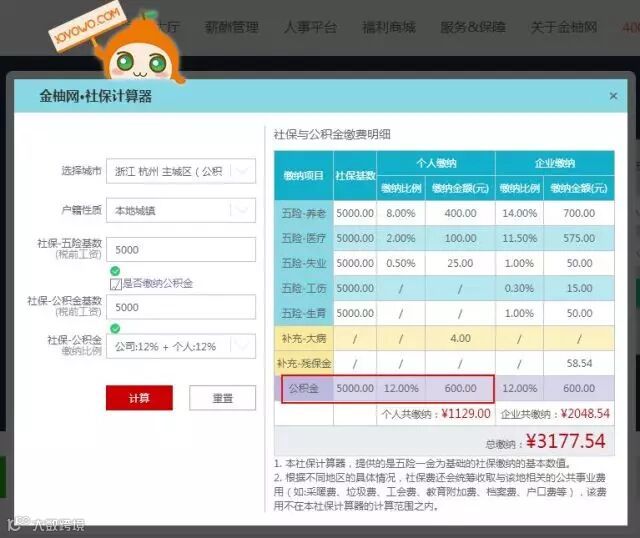The width and height of the screenshot is (640, 538).
Task: Open the 户籍性质 dropdown
Action: (x=181, y=210)
